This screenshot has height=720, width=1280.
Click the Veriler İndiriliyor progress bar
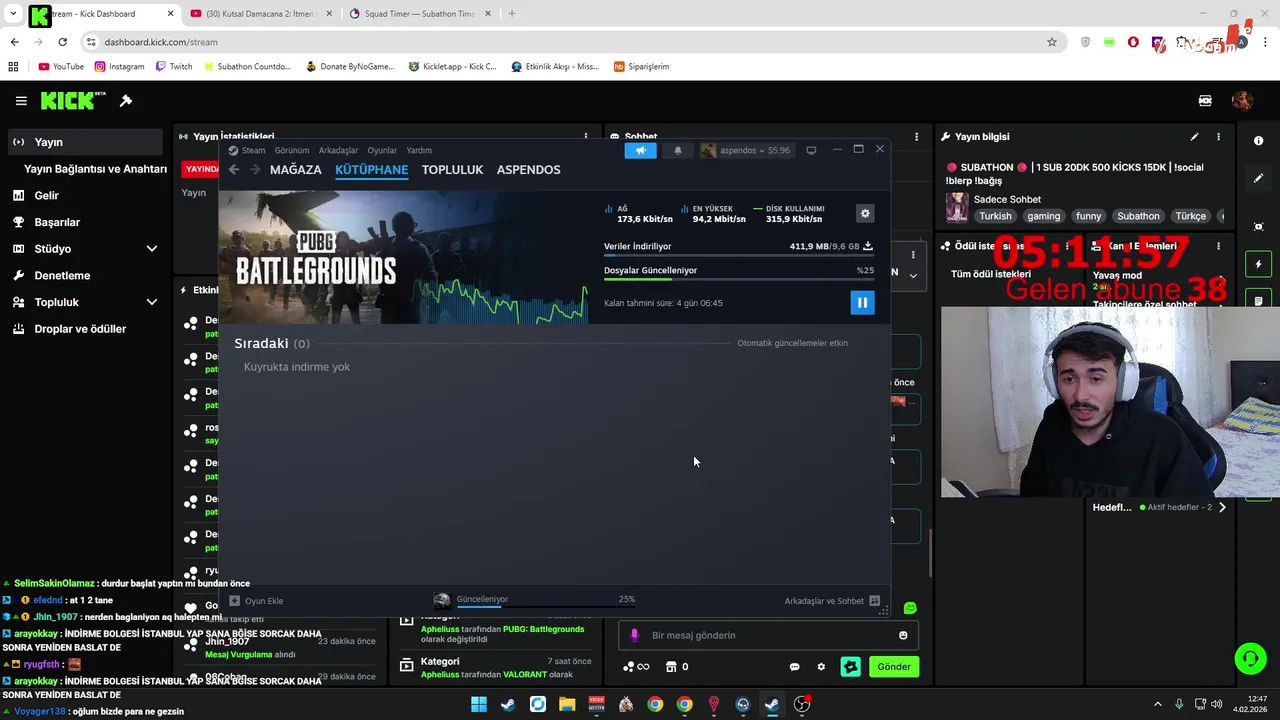pos(739,256)
